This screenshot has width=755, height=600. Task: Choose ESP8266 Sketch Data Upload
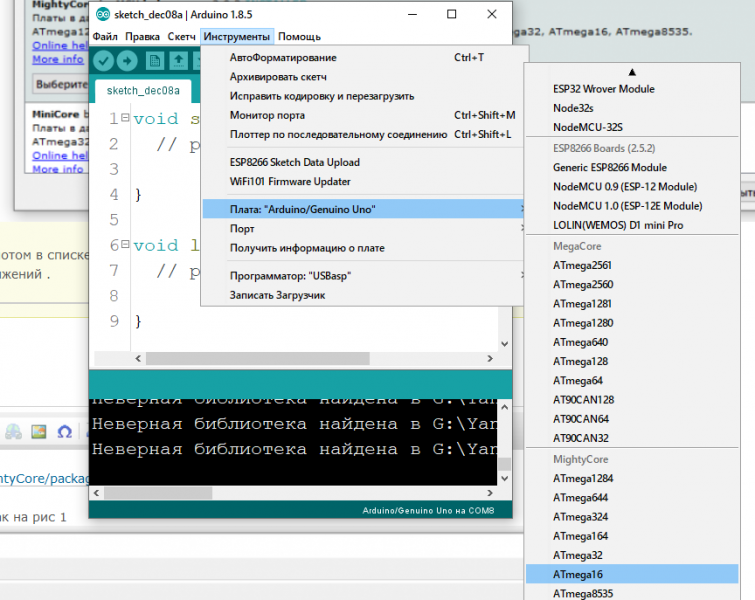pos(363,162)
